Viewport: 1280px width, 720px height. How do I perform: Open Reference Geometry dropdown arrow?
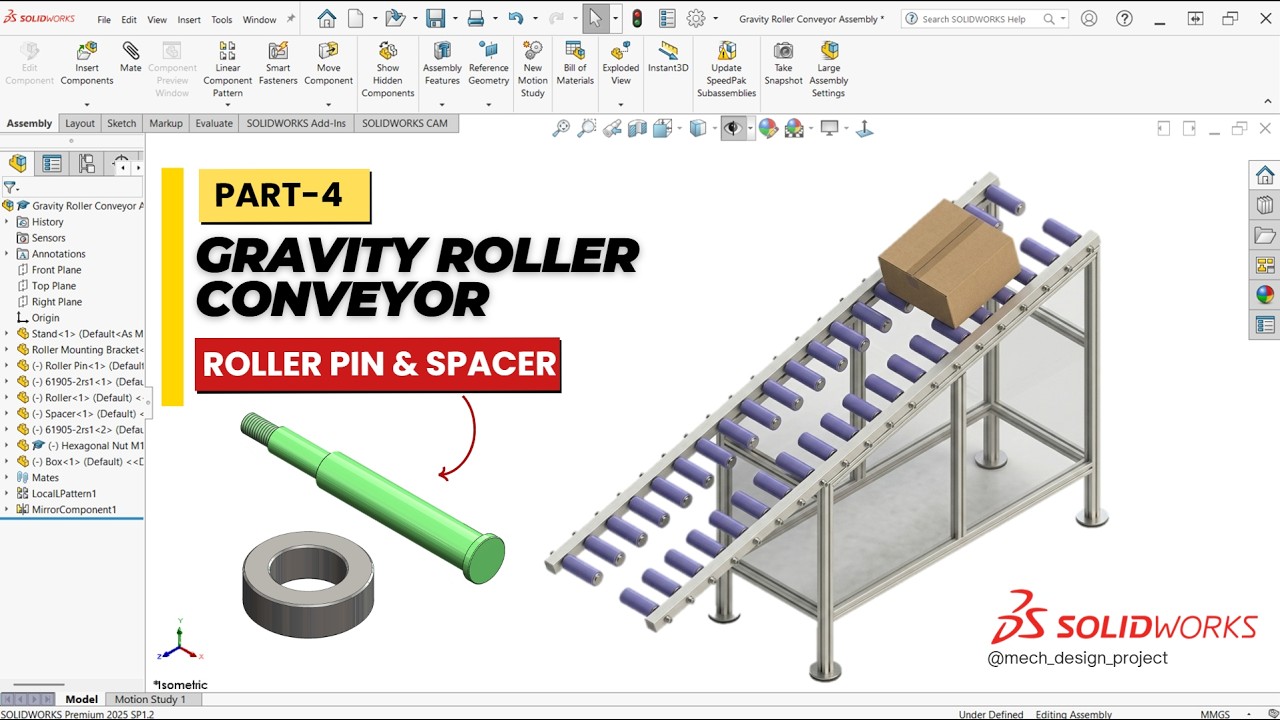pos(488,104)
